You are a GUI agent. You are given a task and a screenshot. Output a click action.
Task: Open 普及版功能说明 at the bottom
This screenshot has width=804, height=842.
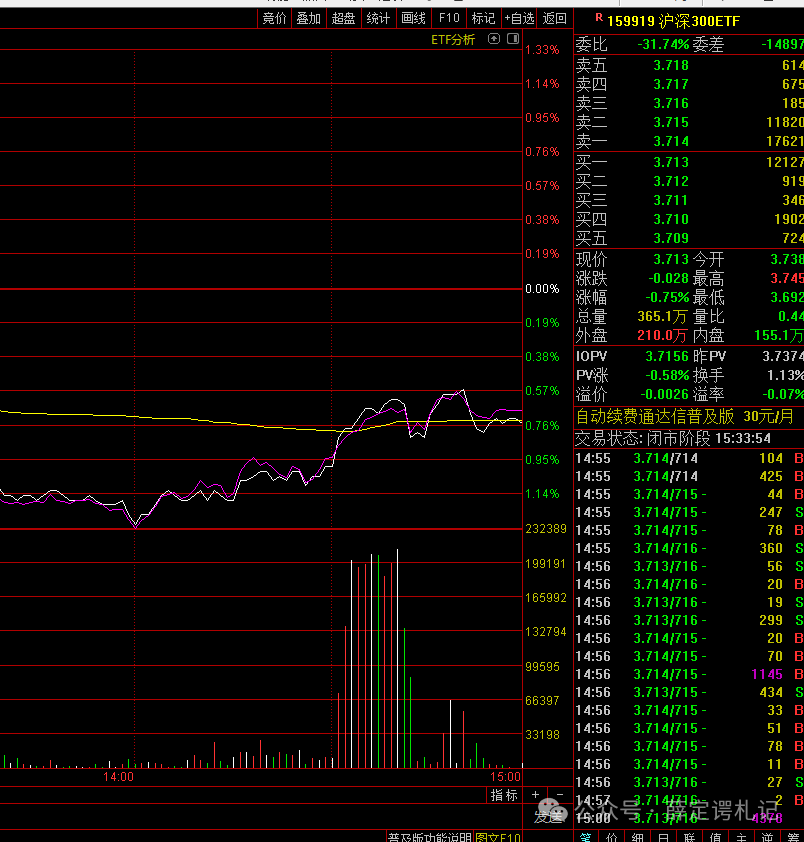430,837
